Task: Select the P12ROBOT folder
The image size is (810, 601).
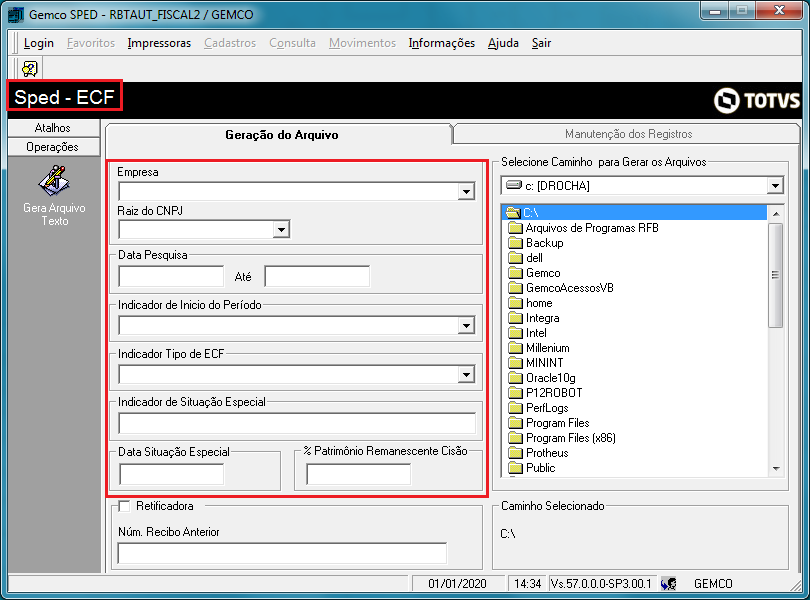Action: pyautogui.click(x=546, y=393)
